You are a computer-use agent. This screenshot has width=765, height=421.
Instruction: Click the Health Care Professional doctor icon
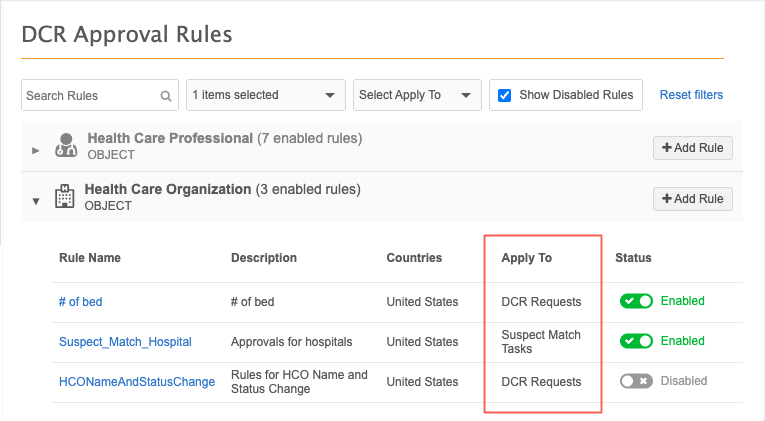66,146
